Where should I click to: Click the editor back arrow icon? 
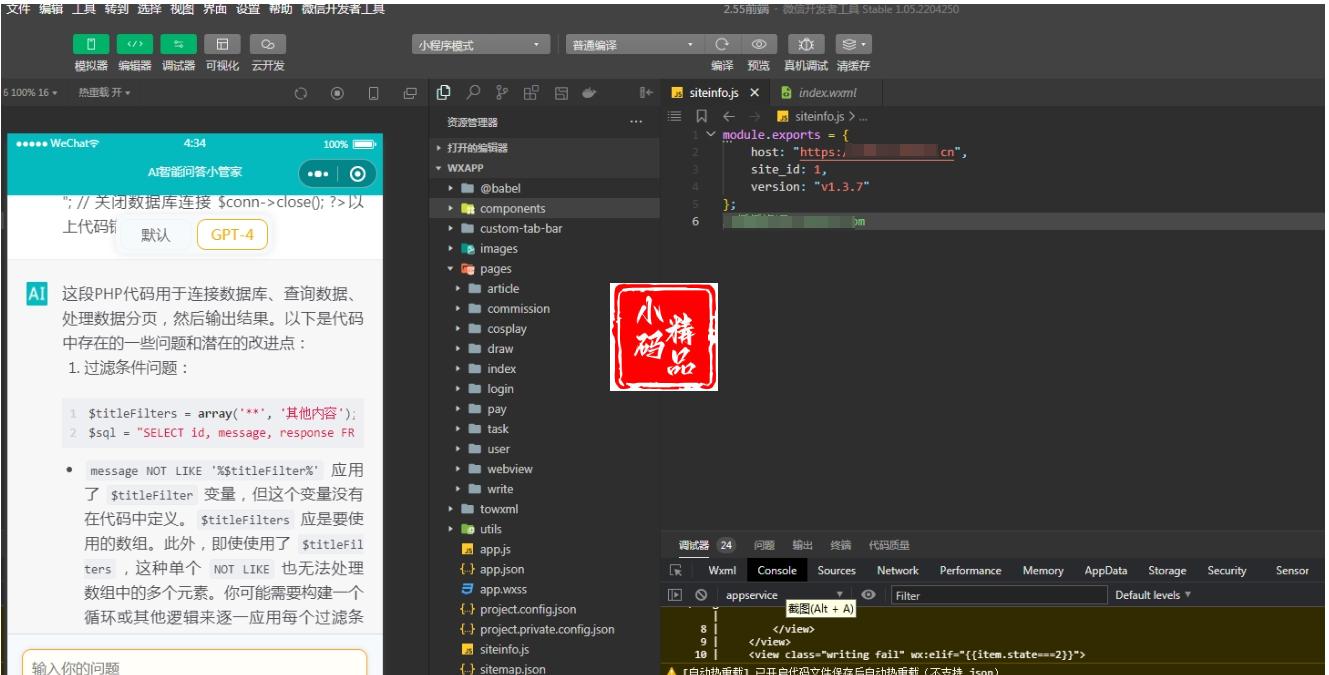tap(728, 117)
